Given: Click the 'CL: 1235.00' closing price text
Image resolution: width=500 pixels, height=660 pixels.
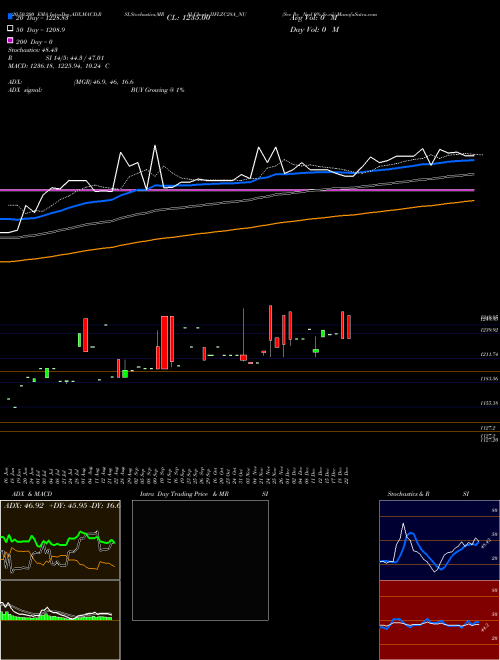Looking at the screenshot, I should (188, 18).
